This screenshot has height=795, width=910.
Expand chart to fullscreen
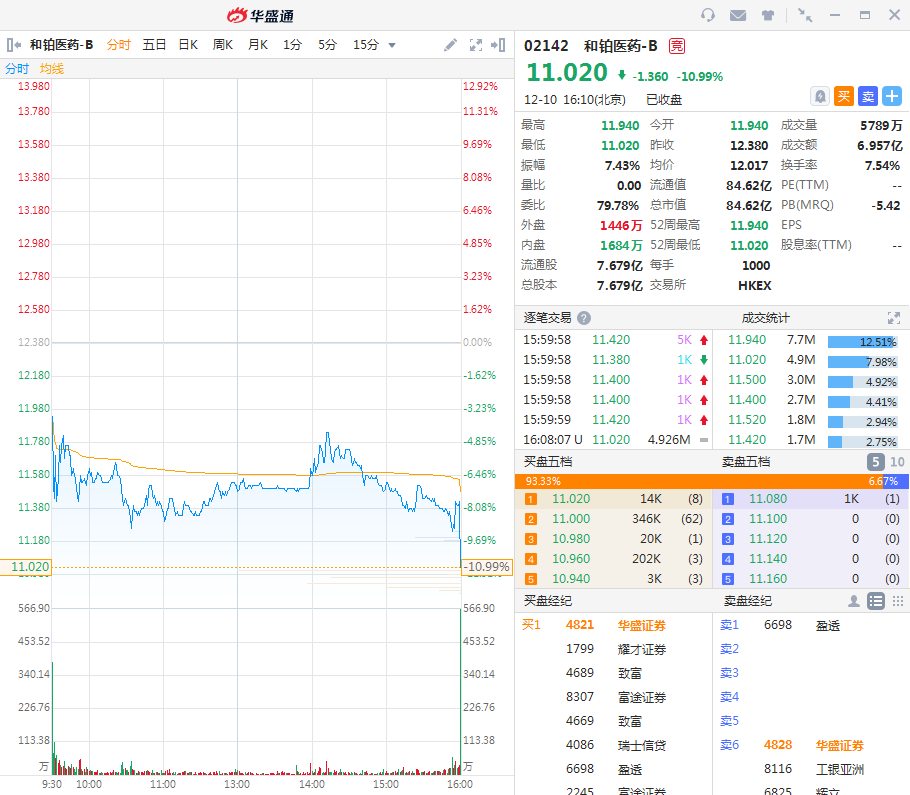coord(476,45)
